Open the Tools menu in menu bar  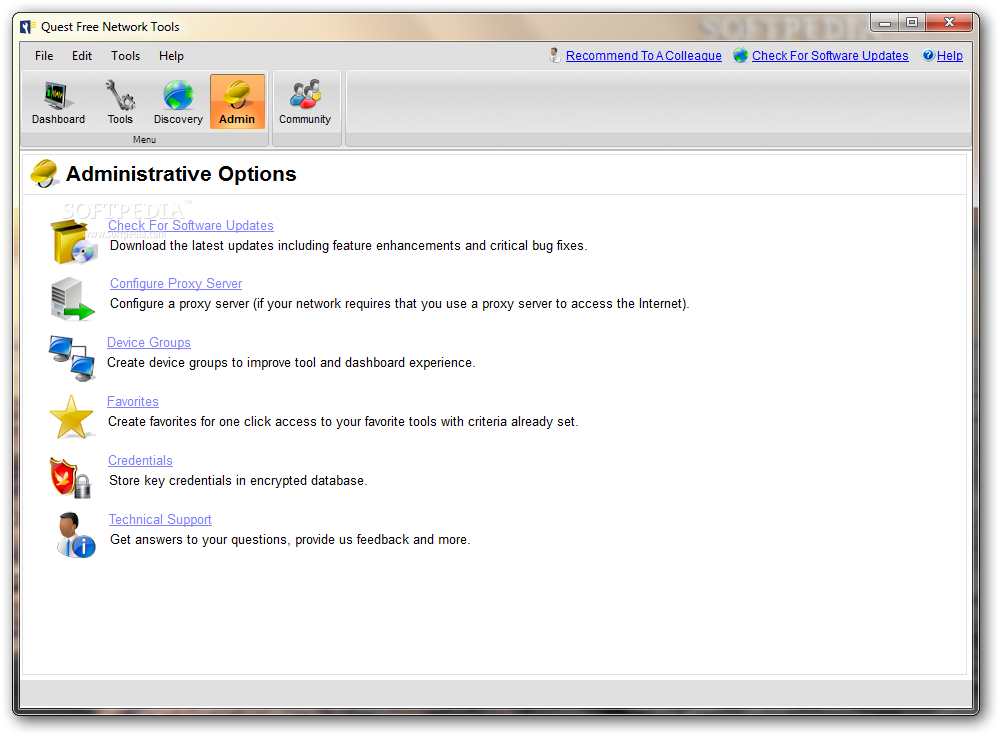click(x=125, y=55)
